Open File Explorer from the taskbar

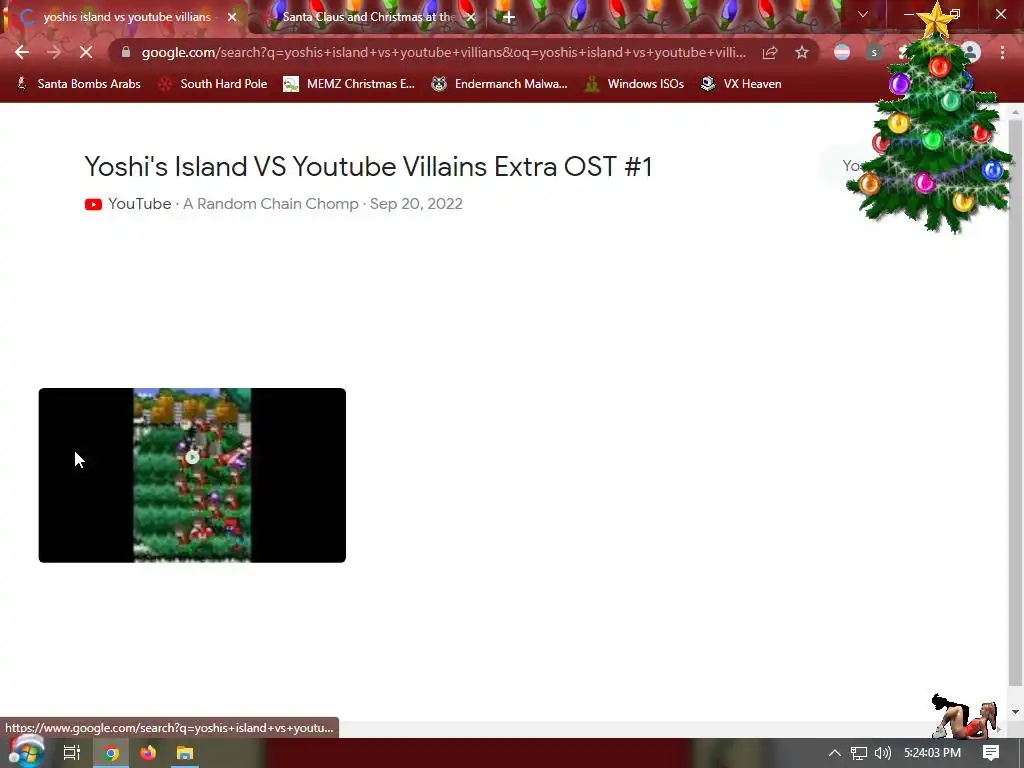185,753
